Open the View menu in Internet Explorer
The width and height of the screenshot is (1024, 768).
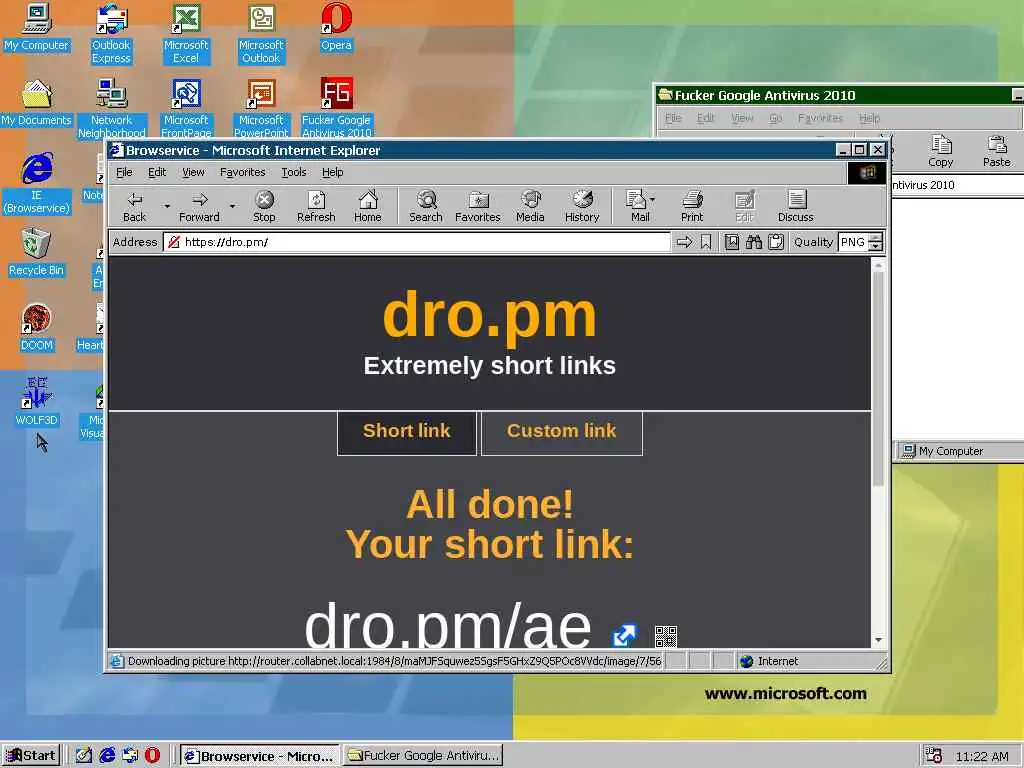[x=193, y=172]
